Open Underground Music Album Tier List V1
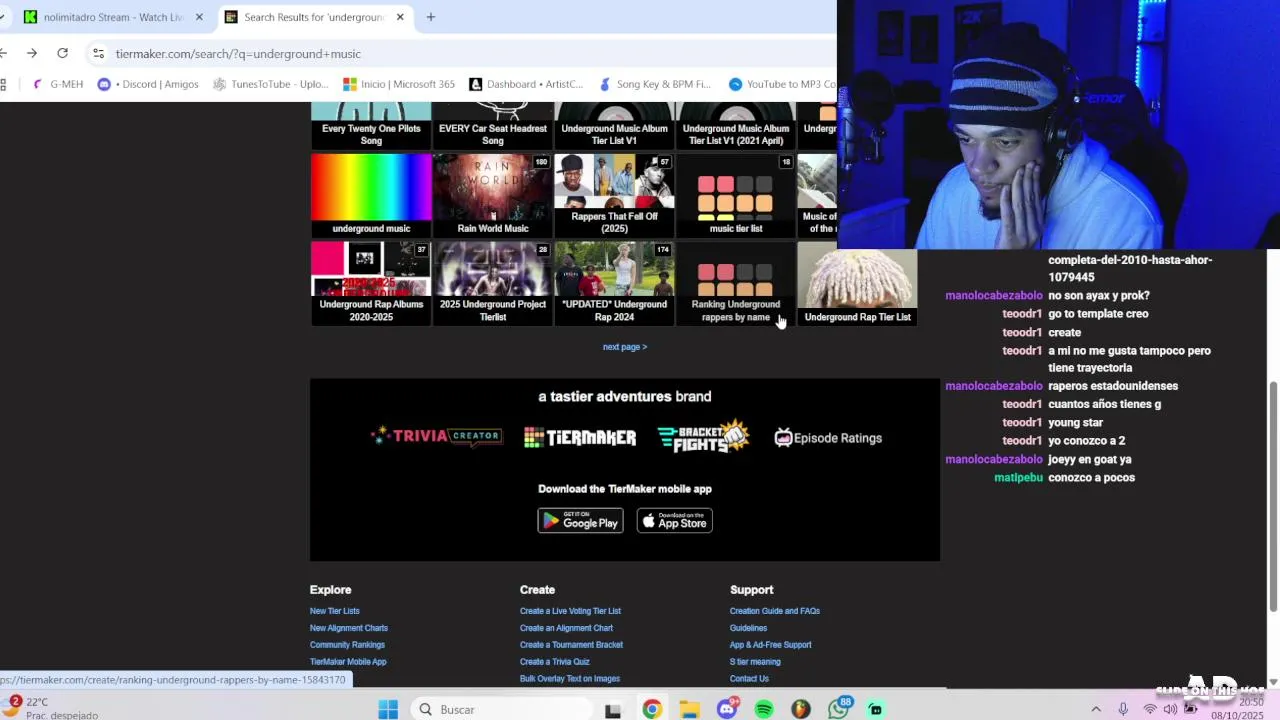This screenshot has width=1280, height=720. click(x=614, y=126)
